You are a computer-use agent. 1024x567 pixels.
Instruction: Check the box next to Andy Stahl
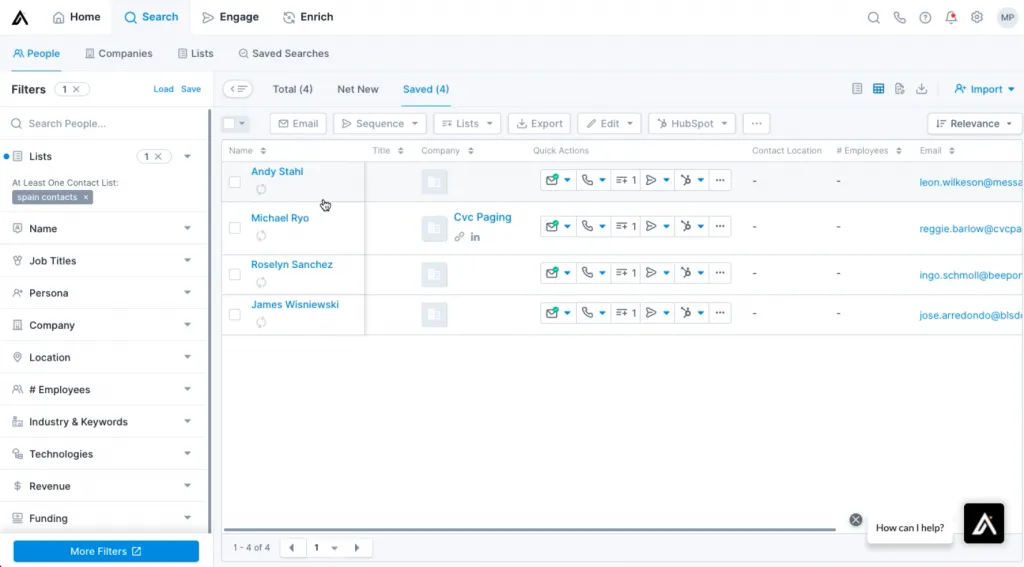pyautogui.click(x=235, y=182)
